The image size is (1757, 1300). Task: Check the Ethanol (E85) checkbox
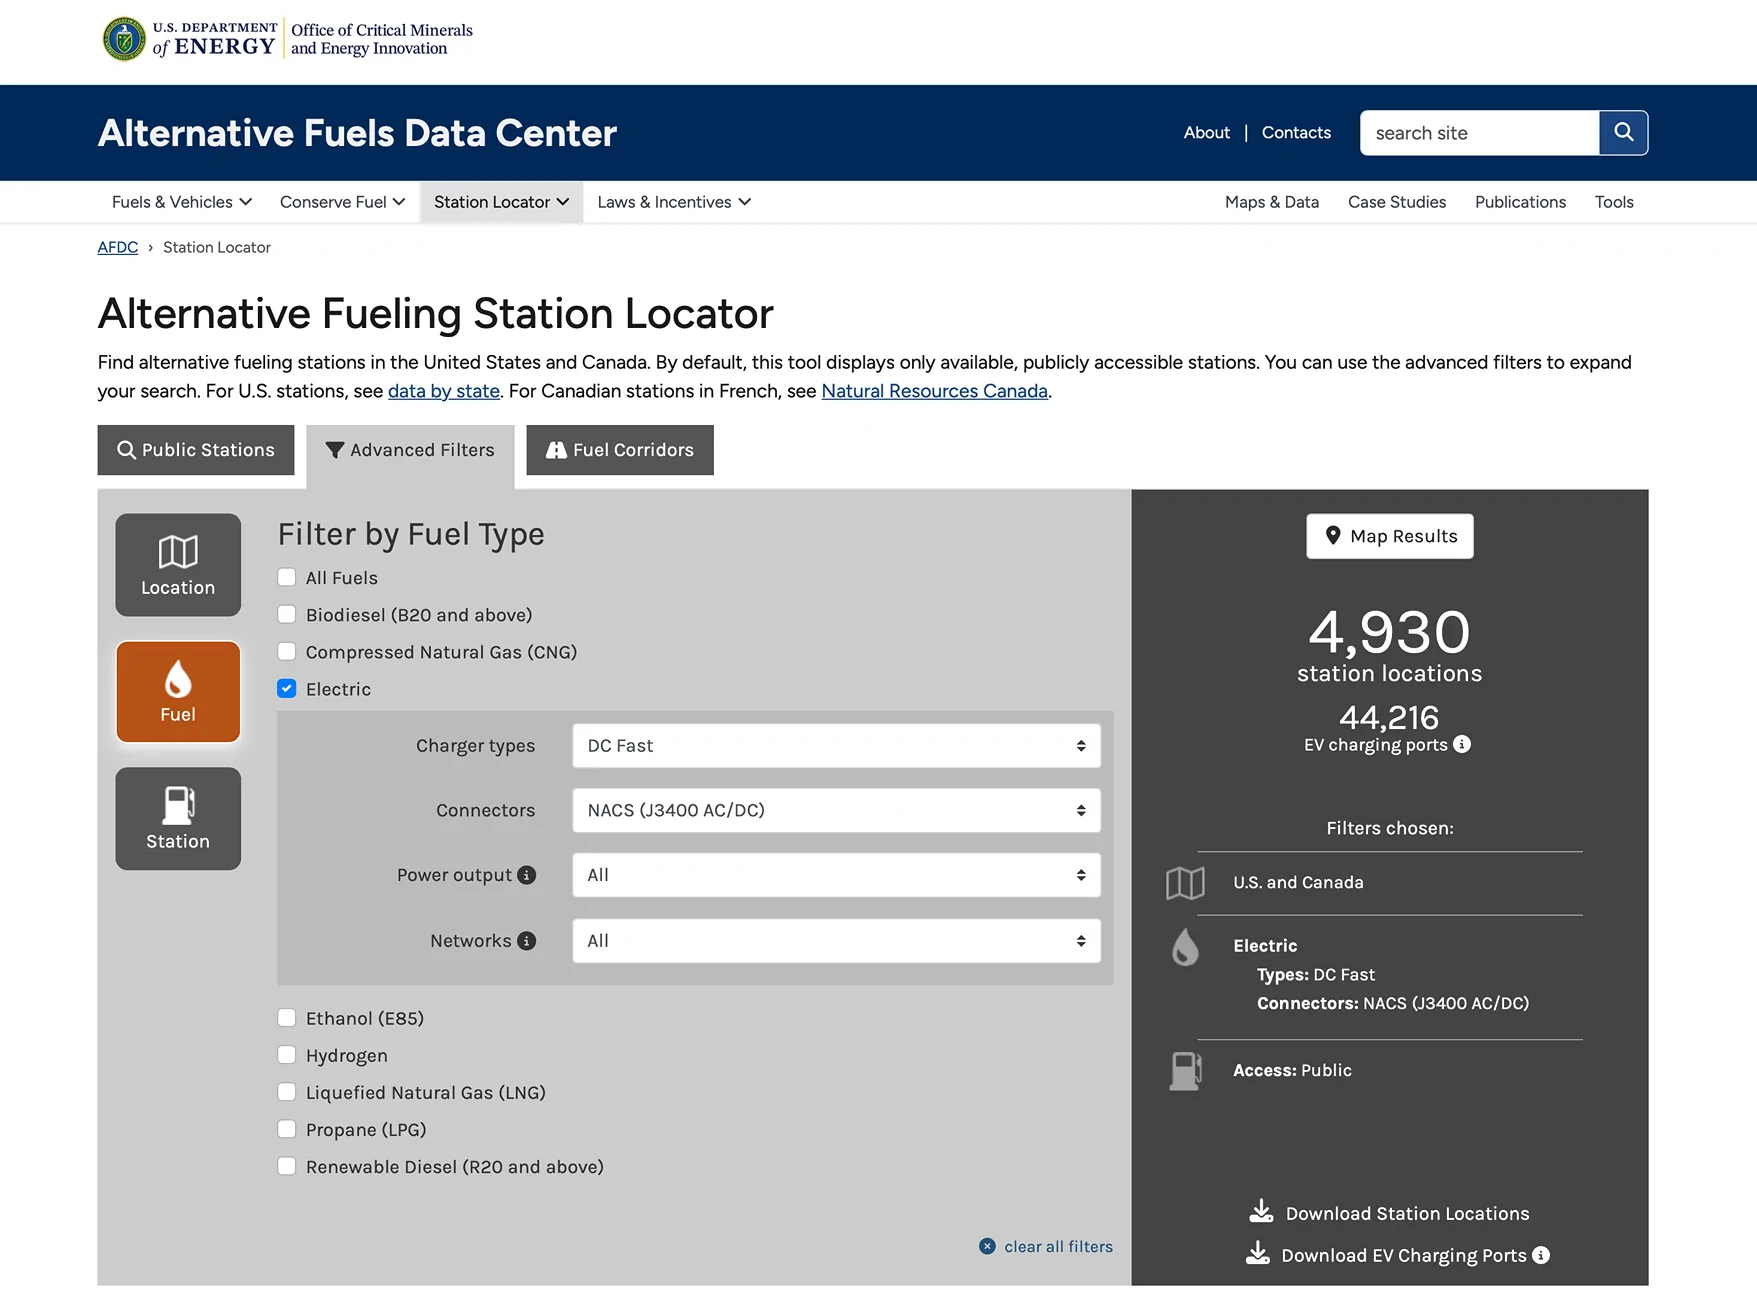(287, 1017)
